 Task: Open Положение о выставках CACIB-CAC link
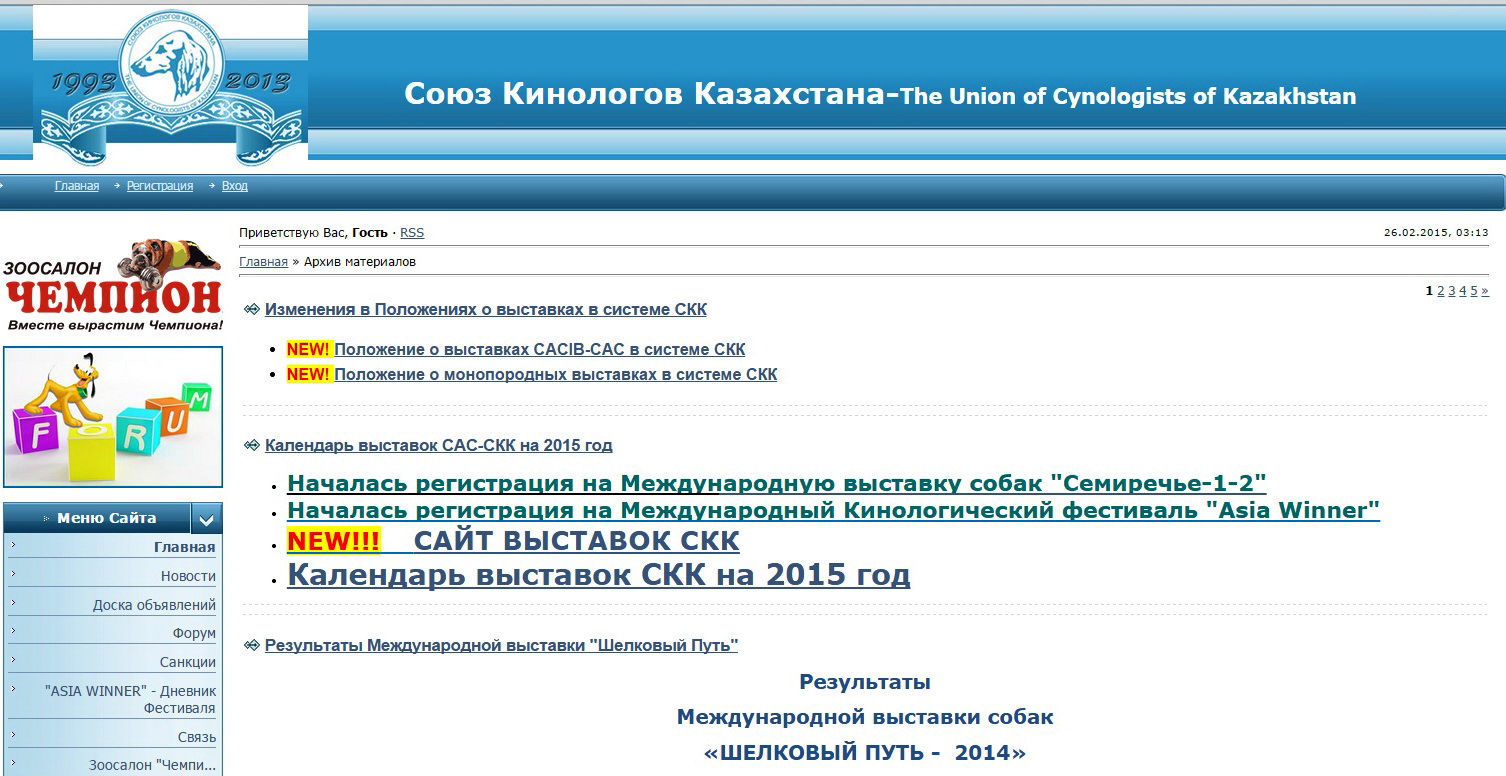(x=539, y=350)
